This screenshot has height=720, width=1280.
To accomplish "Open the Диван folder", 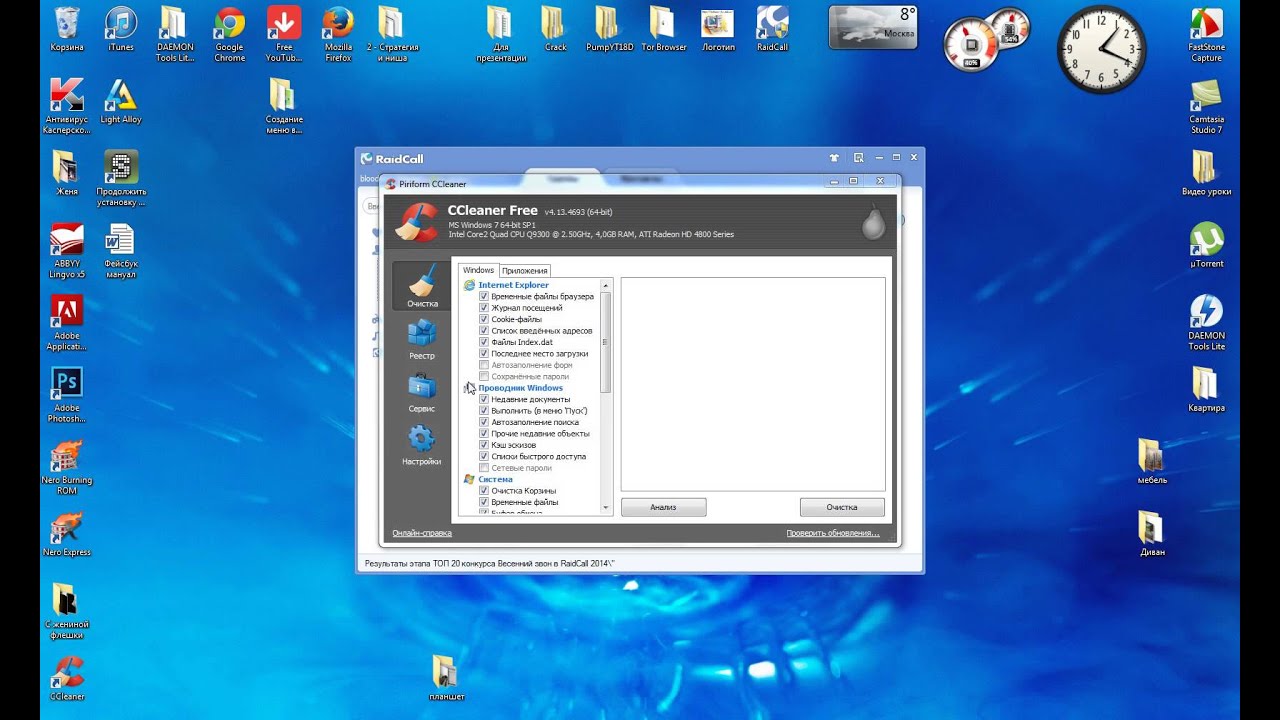I will [x=1152, y=534].
